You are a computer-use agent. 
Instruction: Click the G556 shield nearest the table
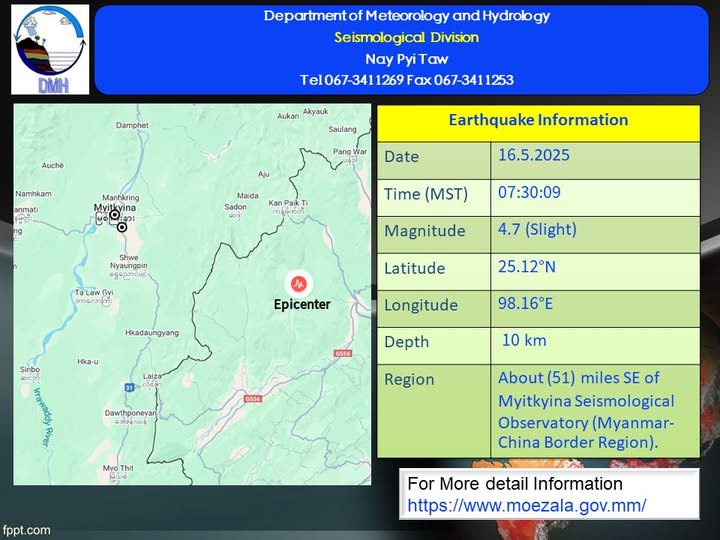tap(343, 353)
